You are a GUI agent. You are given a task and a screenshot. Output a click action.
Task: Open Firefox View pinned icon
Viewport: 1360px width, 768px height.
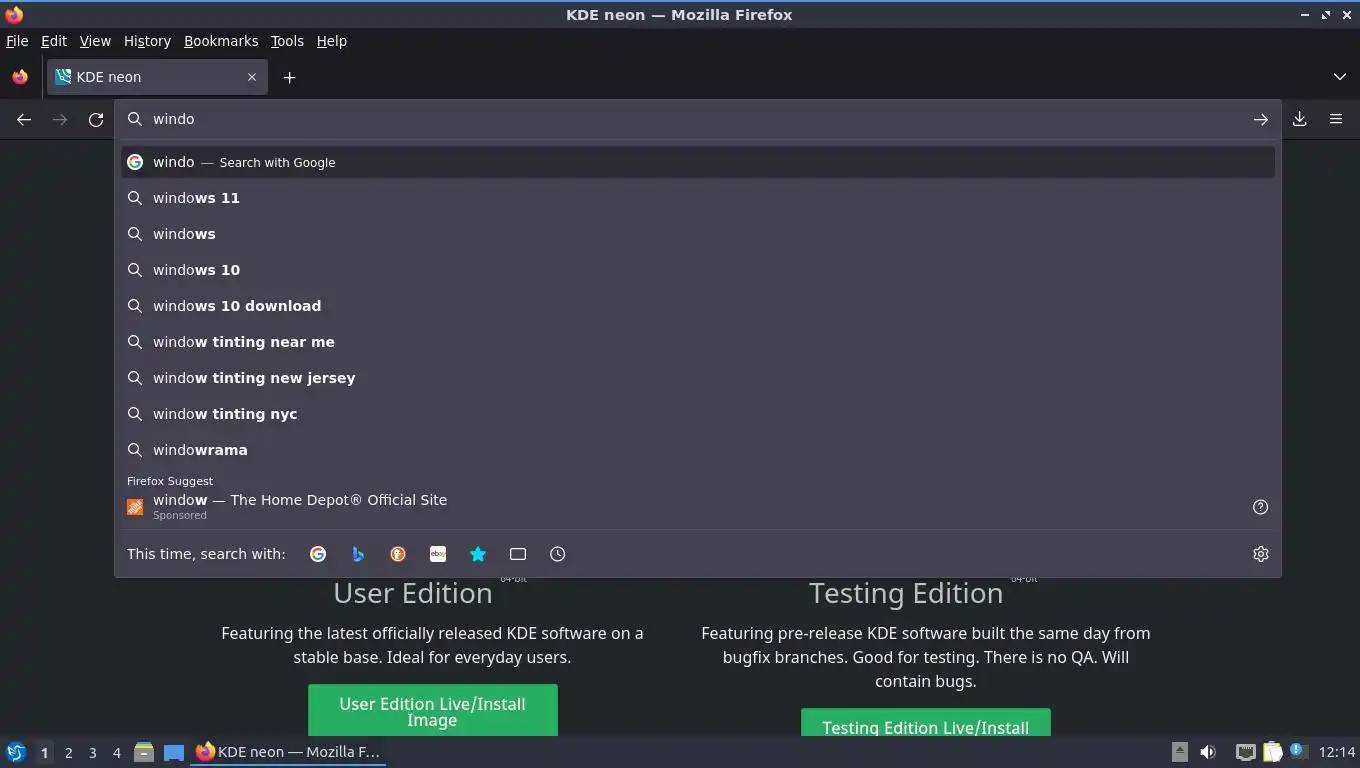click(20, 77)
